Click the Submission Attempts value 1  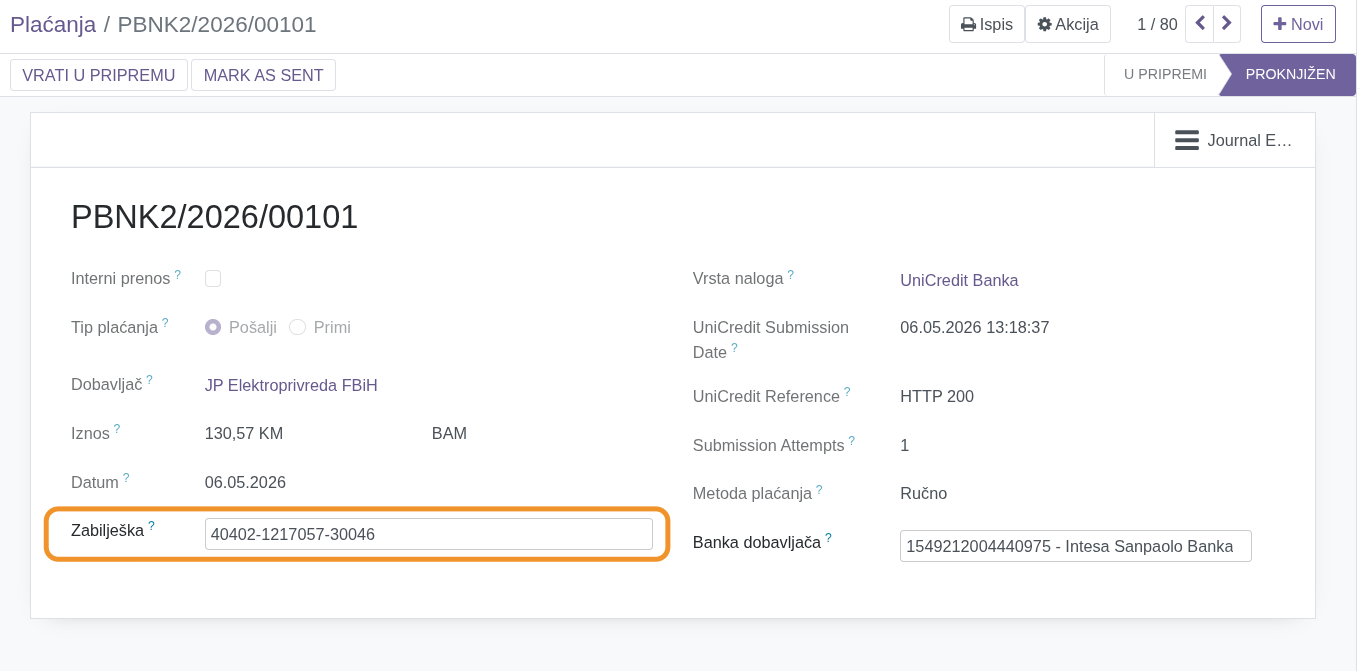coord(904,445)
